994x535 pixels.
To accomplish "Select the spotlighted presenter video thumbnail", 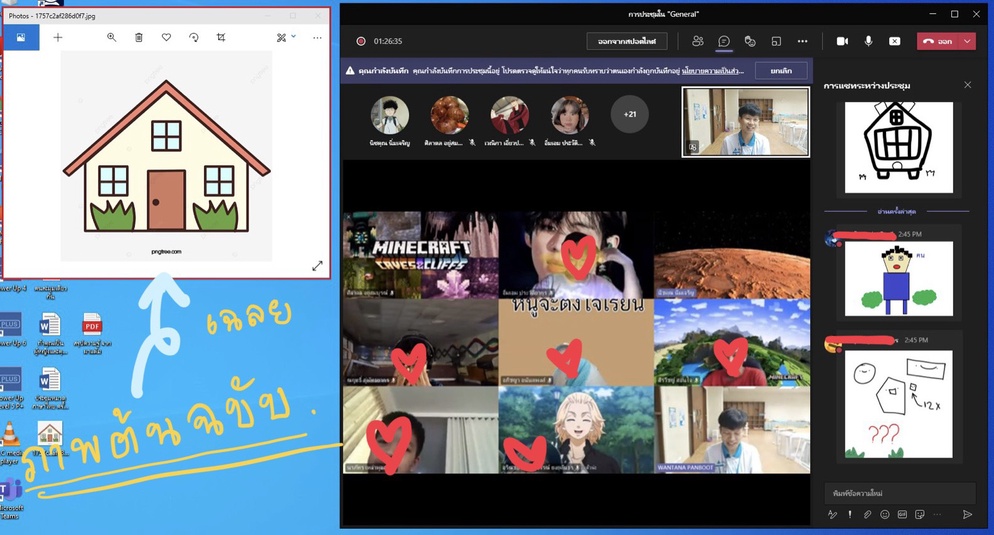I will tap(746, 122).
